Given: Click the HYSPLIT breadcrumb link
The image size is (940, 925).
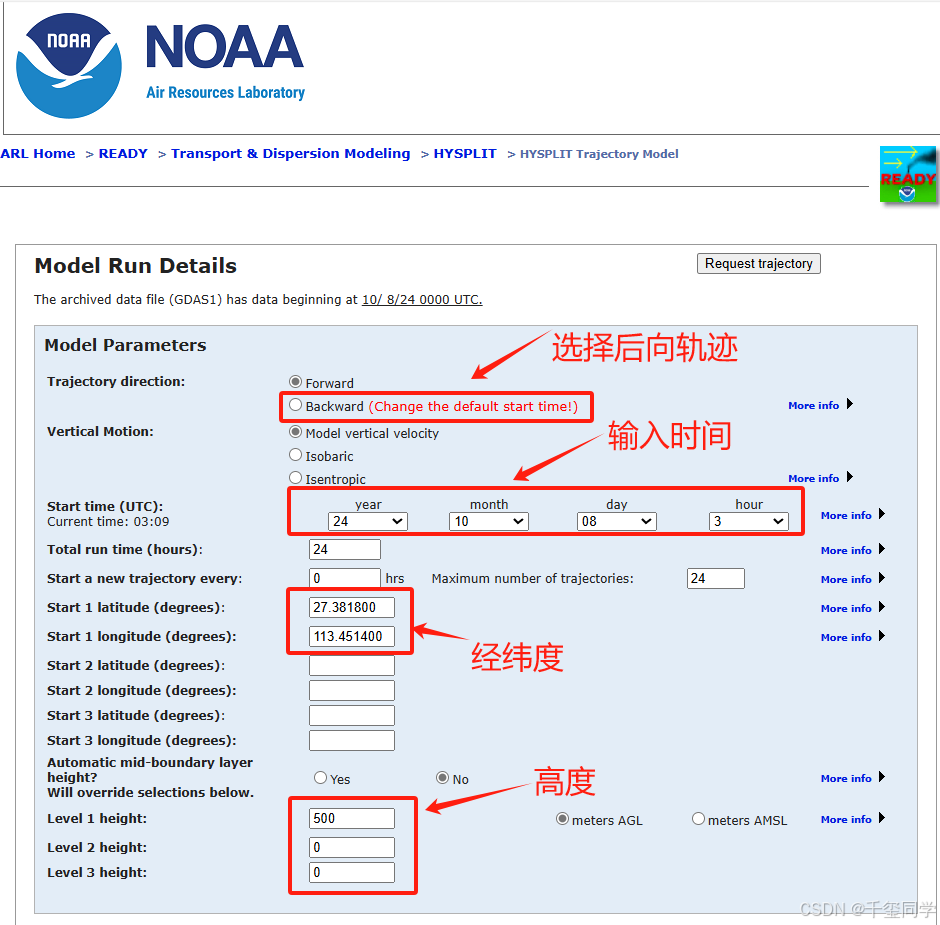Looking at the screenshot, I should pyautogui.click(x=465, y=153).
